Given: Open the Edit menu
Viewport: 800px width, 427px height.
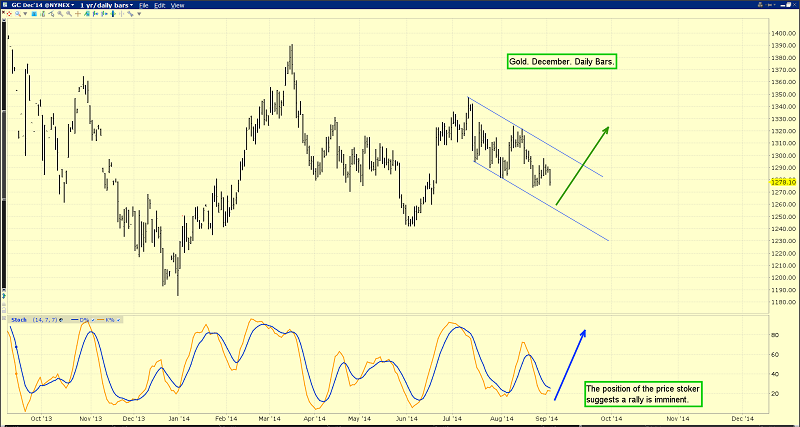Looking at the screenshot, I should click(160, 5).
